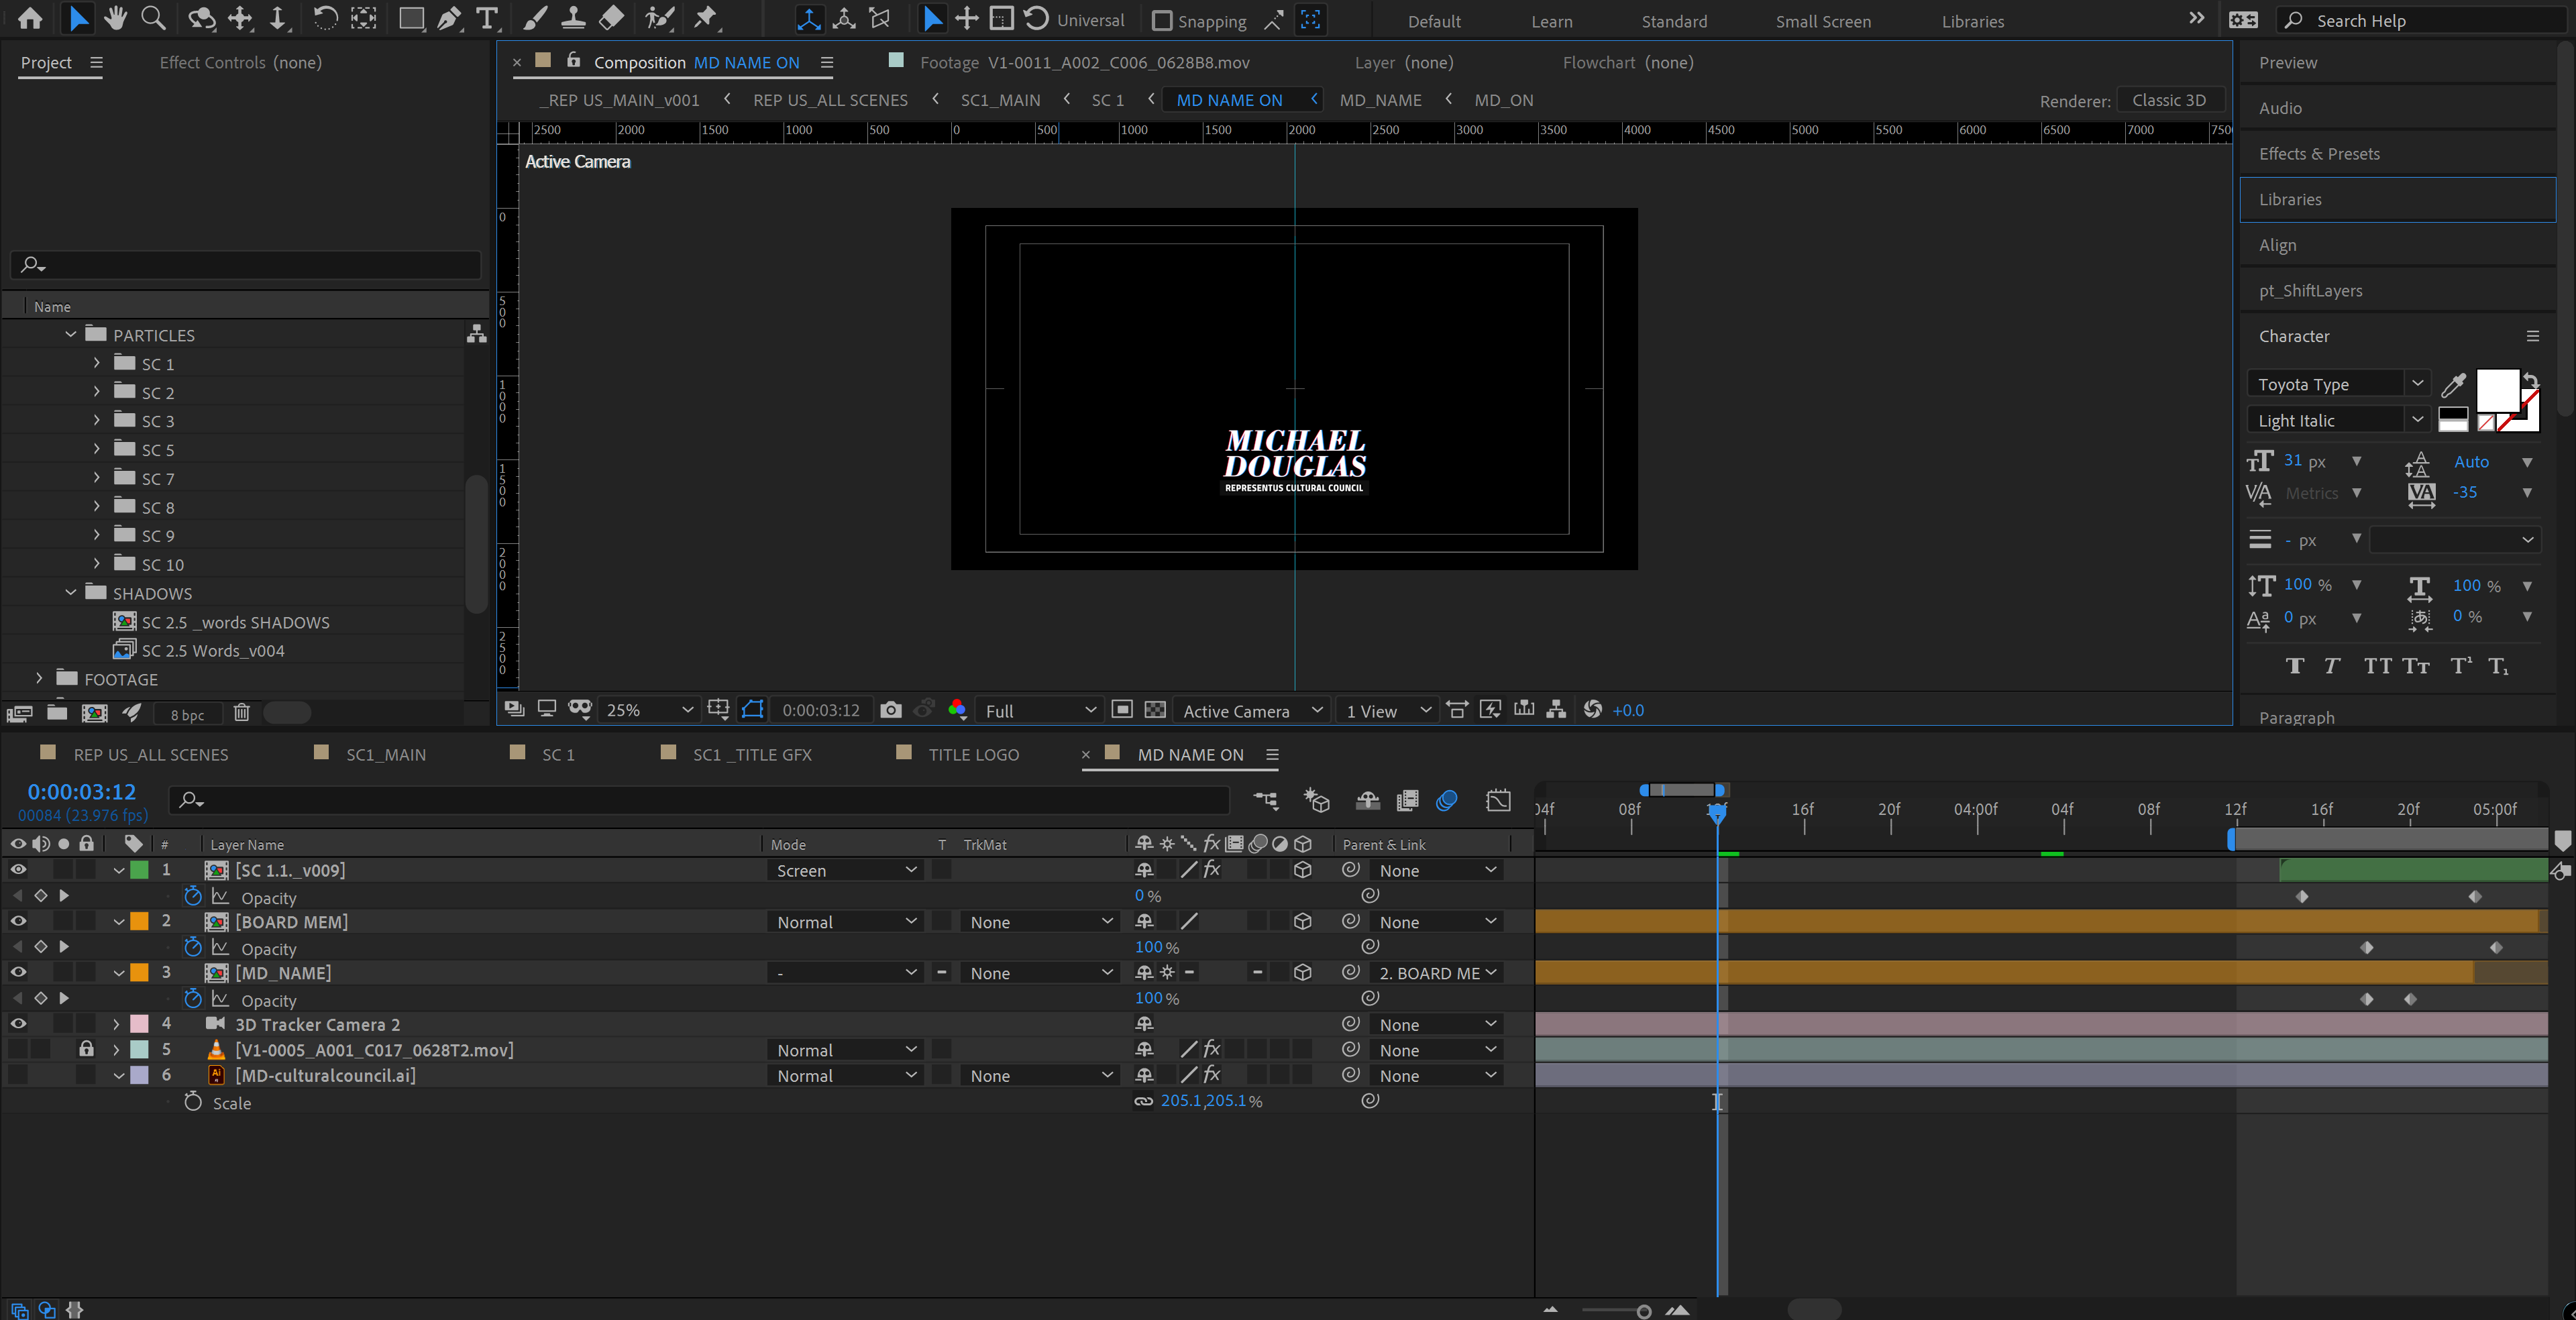Hide the 3D Tracker Camera 2 layer
The height and width of the screenshot is (1320, 2576).
18,1024
